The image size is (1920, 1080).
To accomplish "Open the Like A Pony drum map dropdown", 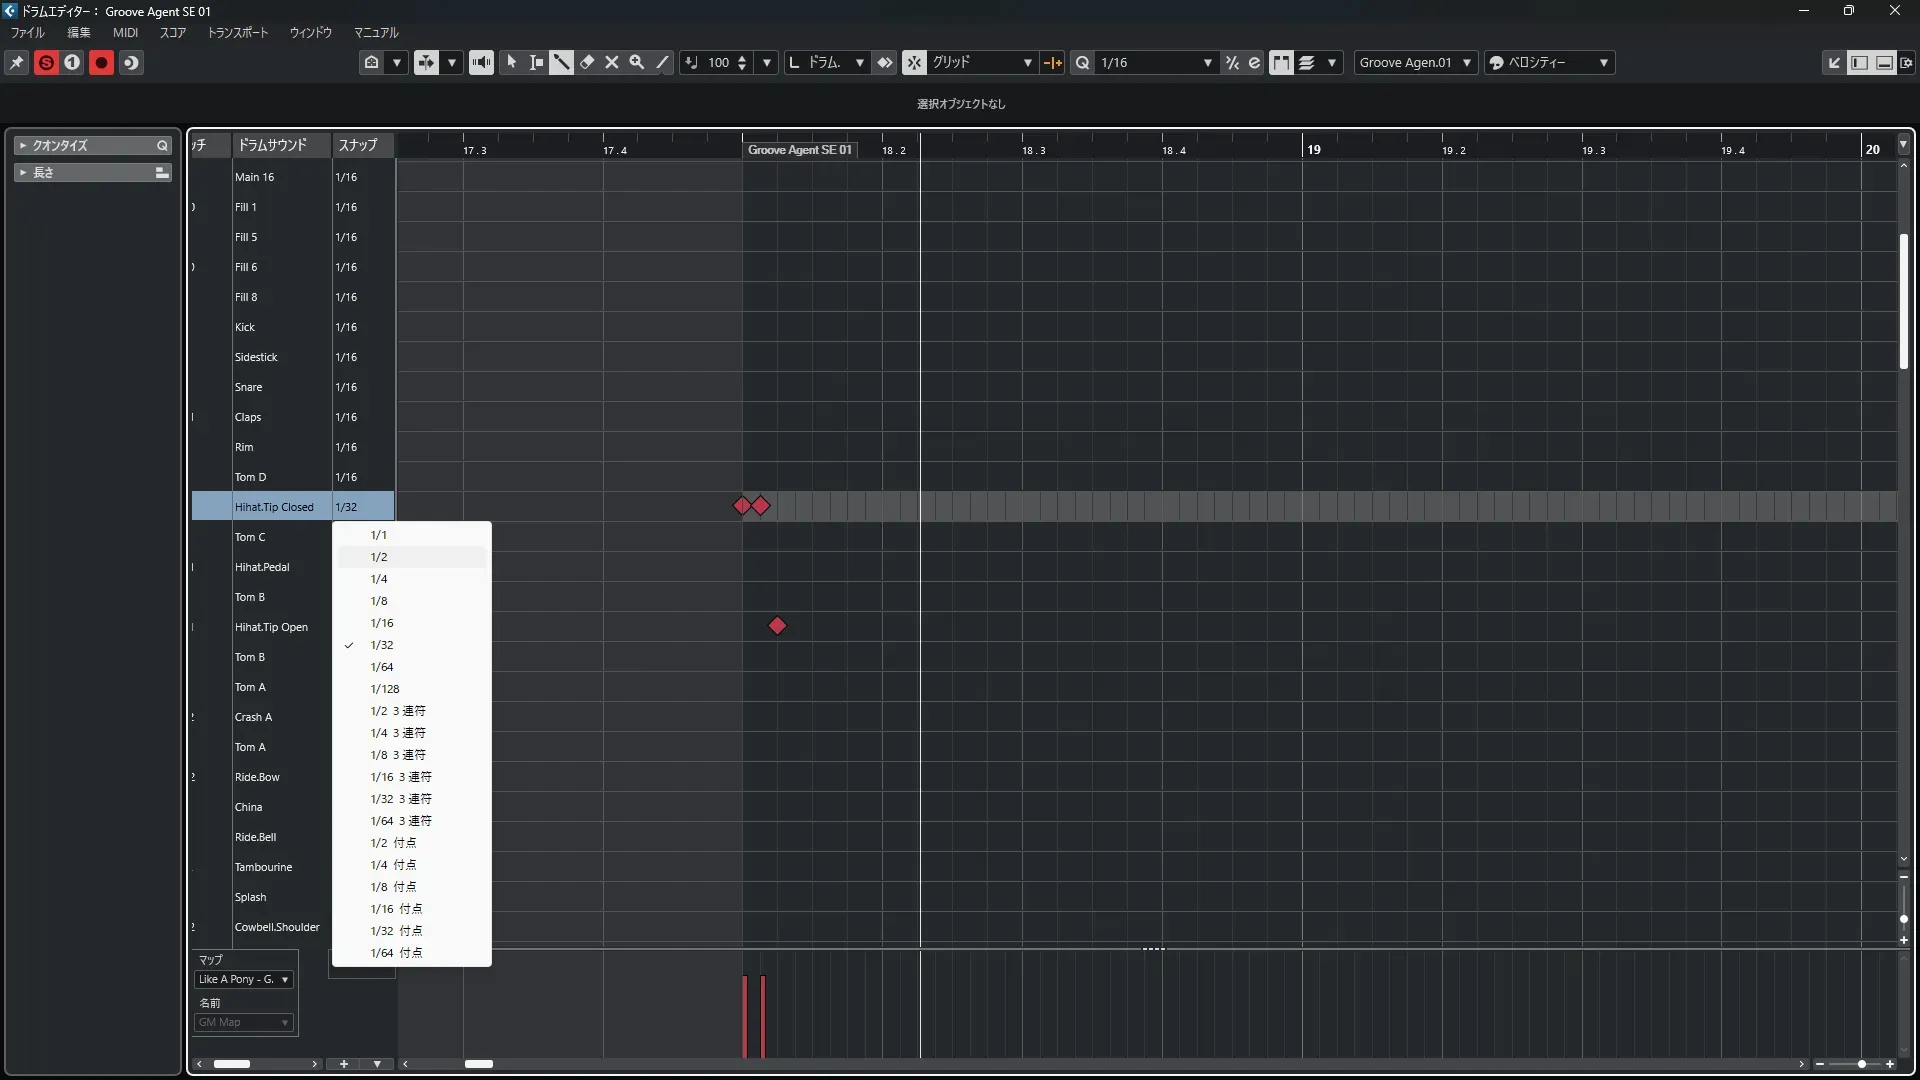I will [244, 979].
